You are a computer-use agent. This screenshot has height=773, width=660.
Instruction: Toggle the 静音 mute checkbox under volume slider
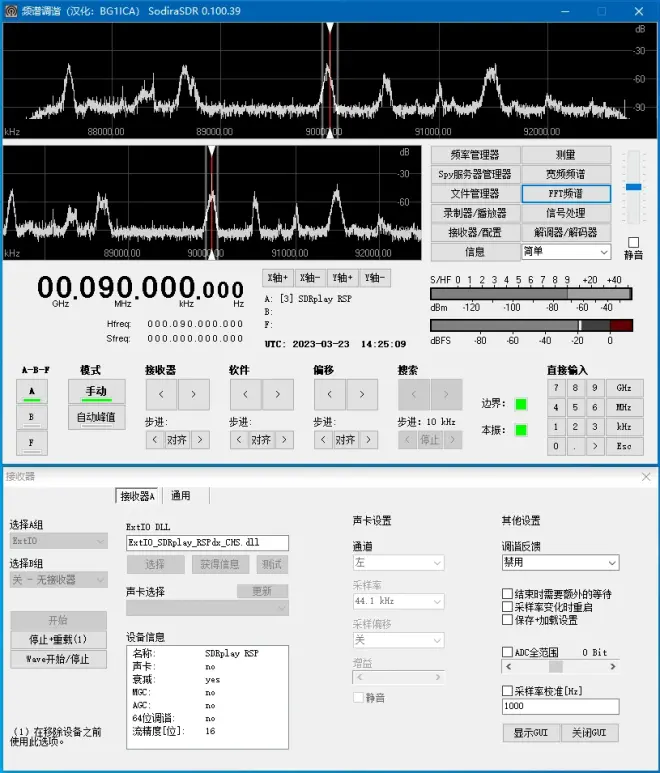(633, 242)
